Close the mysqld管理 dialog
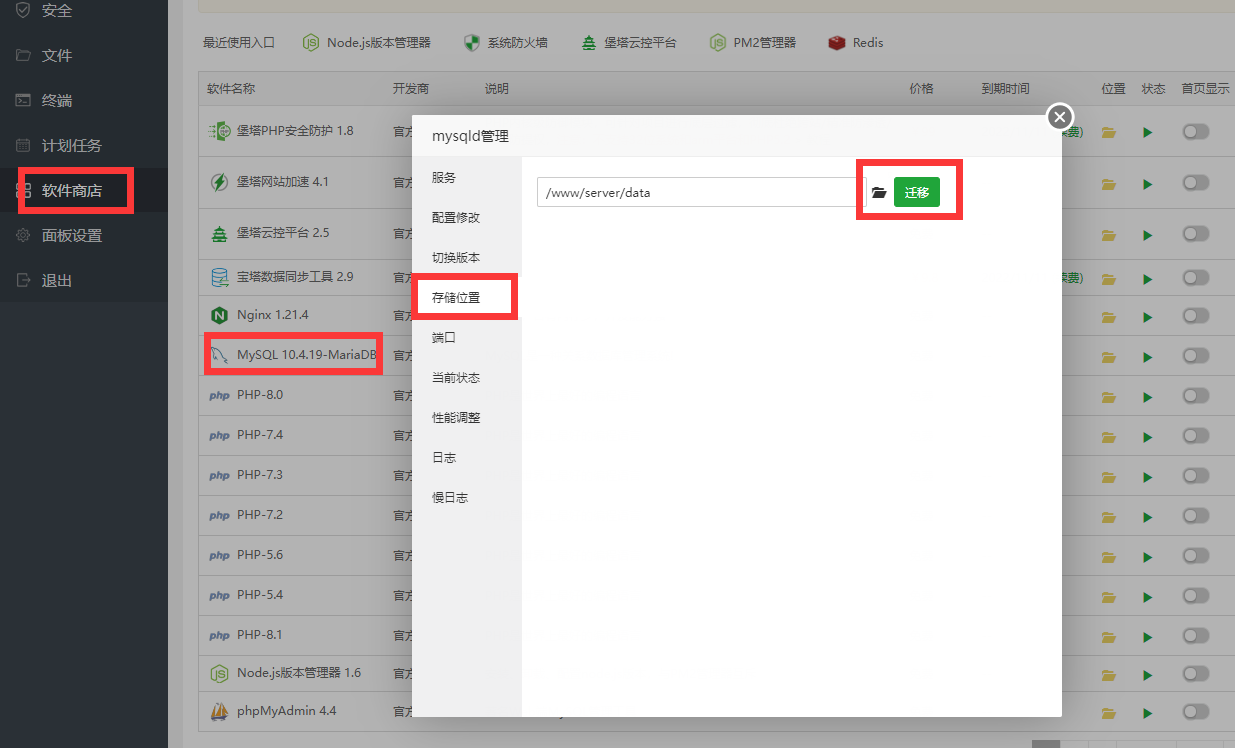The image size is (1235, 748). click(x=1060, y=117)
